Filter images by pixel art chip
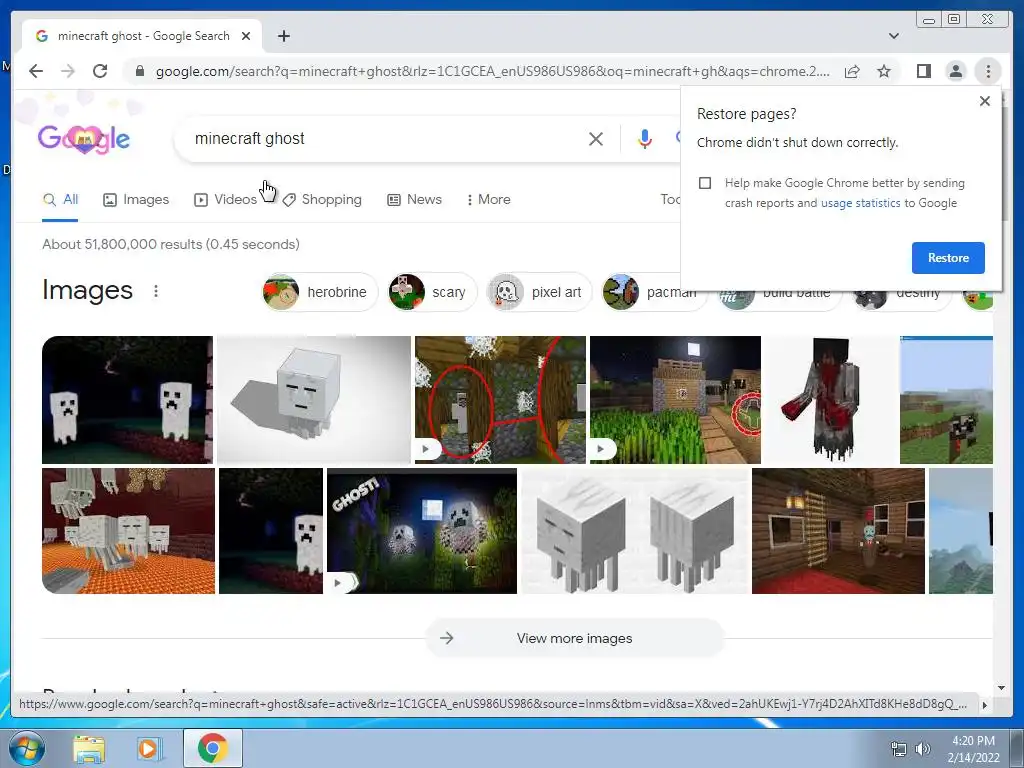1024x768 pixels. [x=539, y=292]
